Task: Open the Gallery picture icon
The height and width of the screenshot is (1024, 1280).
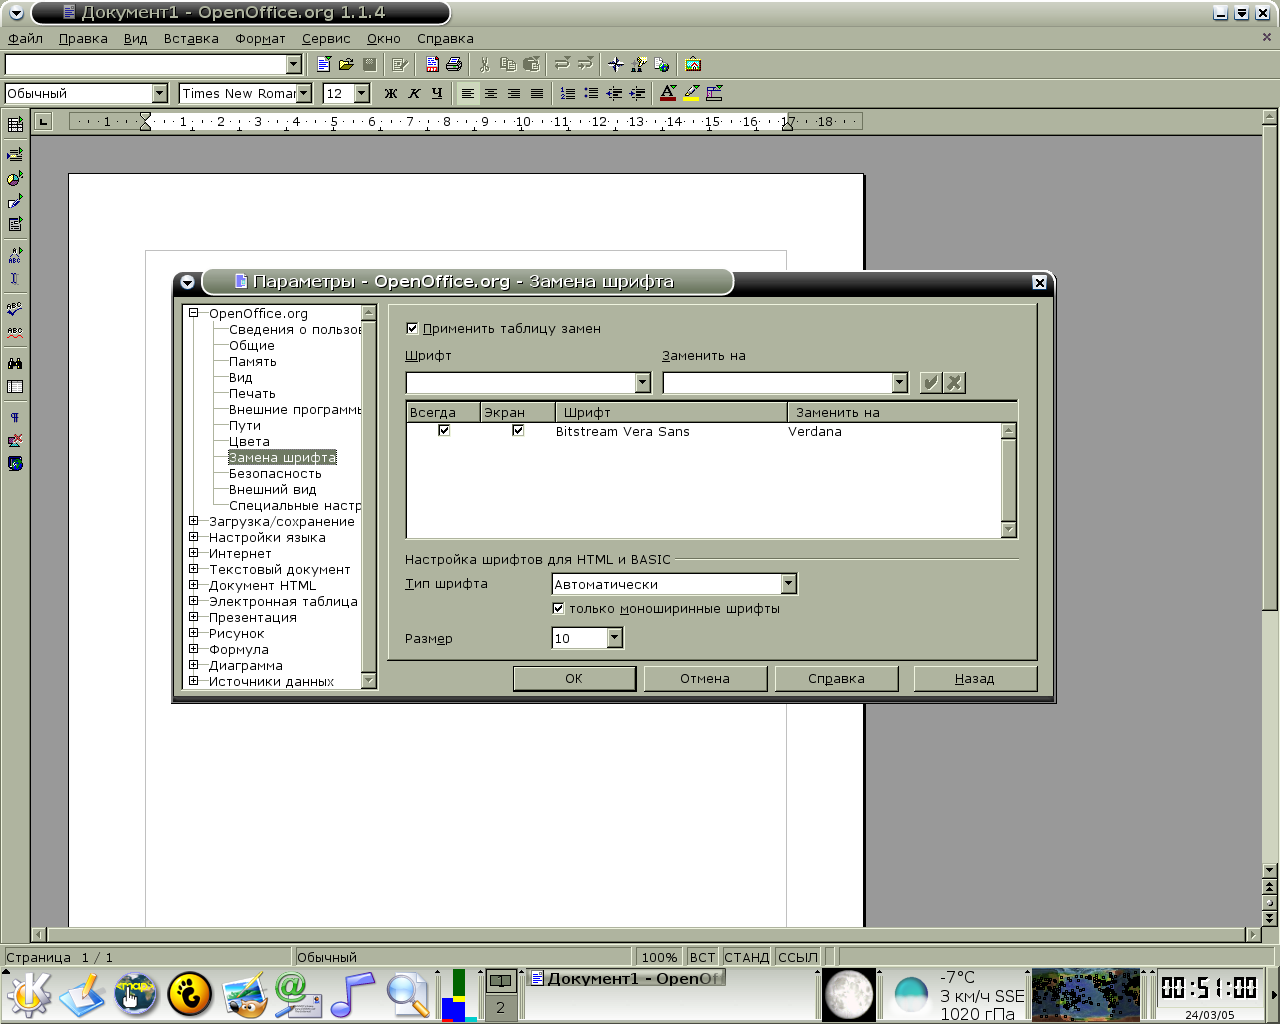Action: coord(693,64)
